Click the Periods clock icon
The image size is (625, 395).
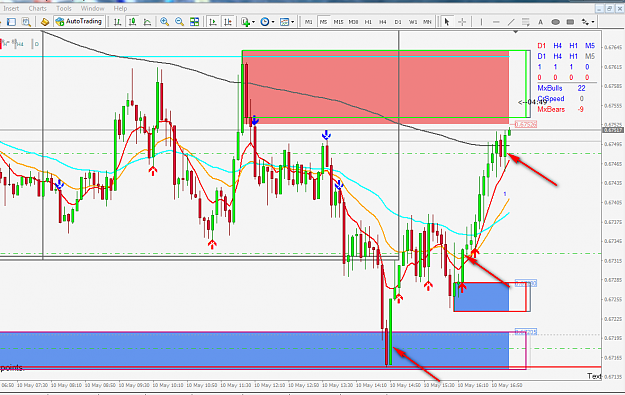click(x=264, y=22)
